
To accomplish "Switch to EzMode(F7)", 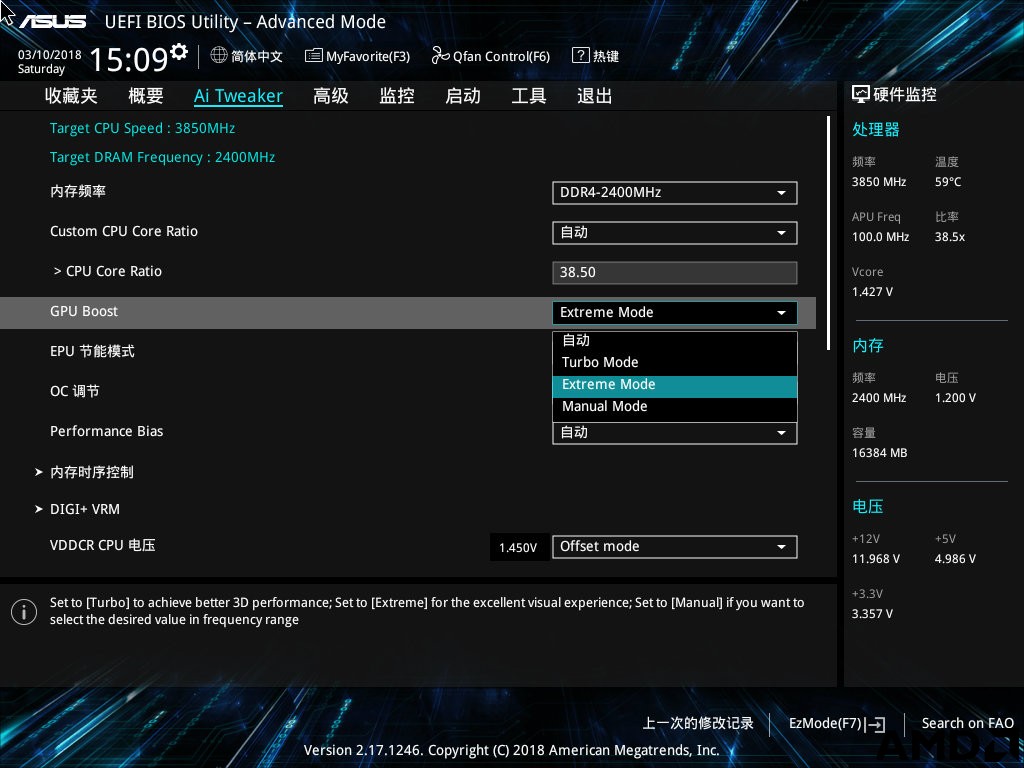I will pyautogui.click(x=837, y=724).
